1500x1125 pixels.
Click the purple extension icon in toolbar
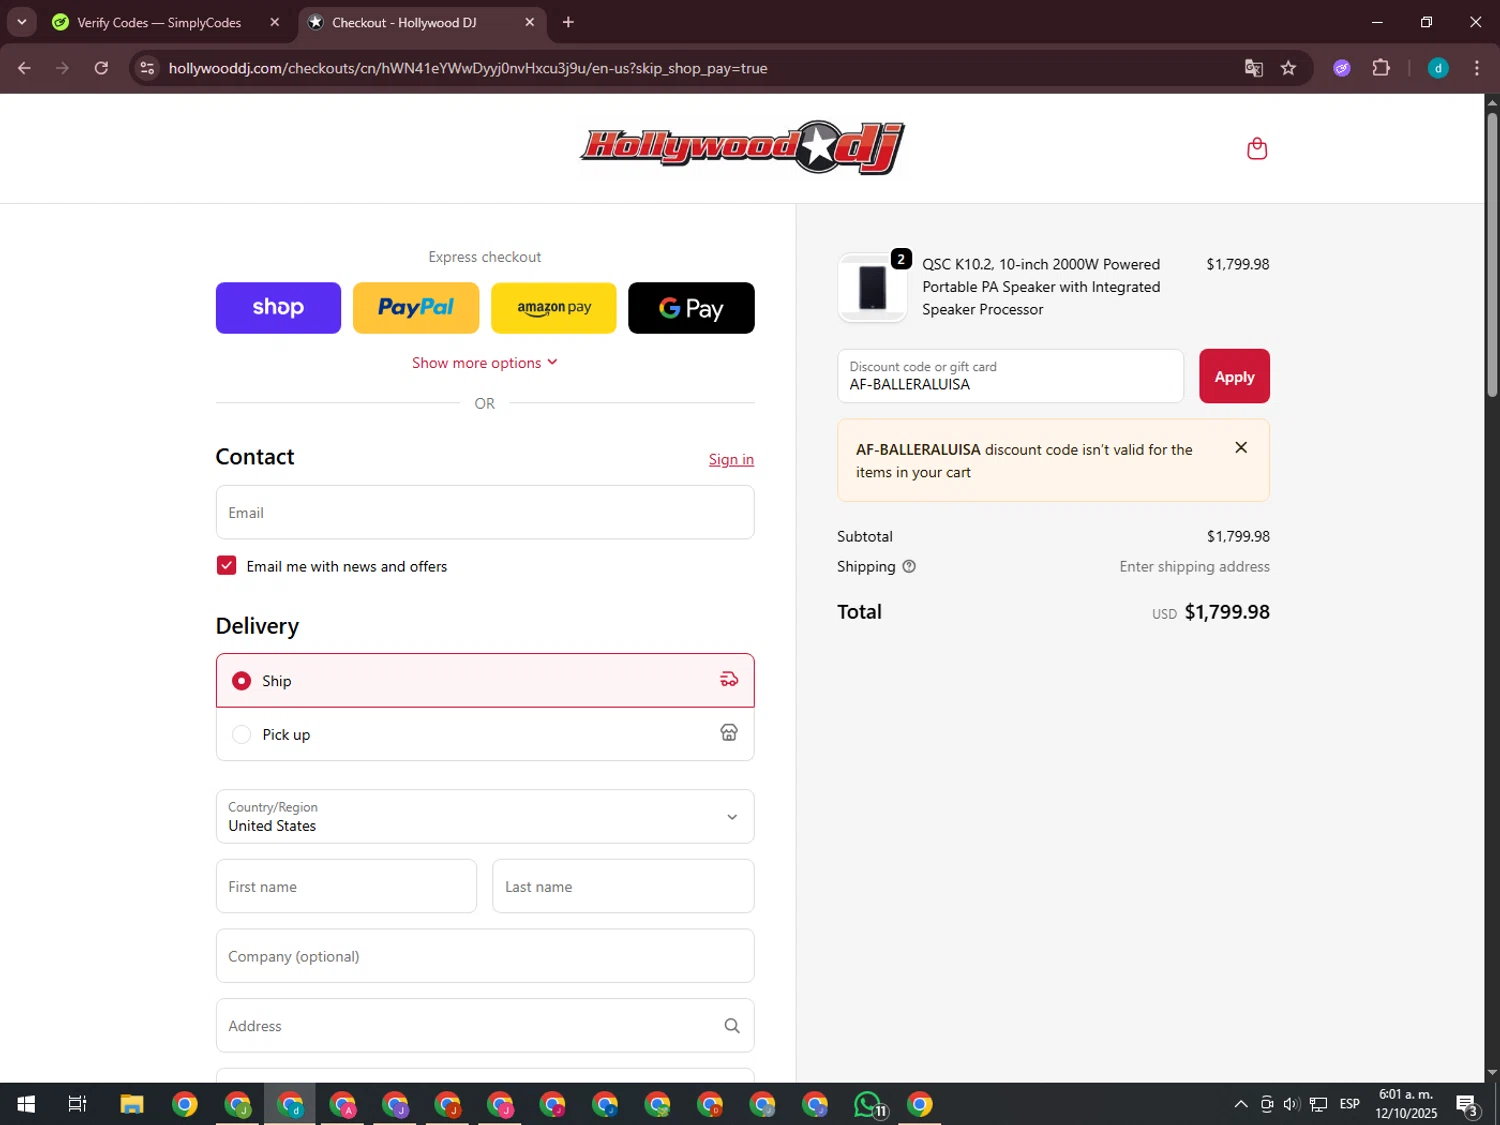point(1342,68)
